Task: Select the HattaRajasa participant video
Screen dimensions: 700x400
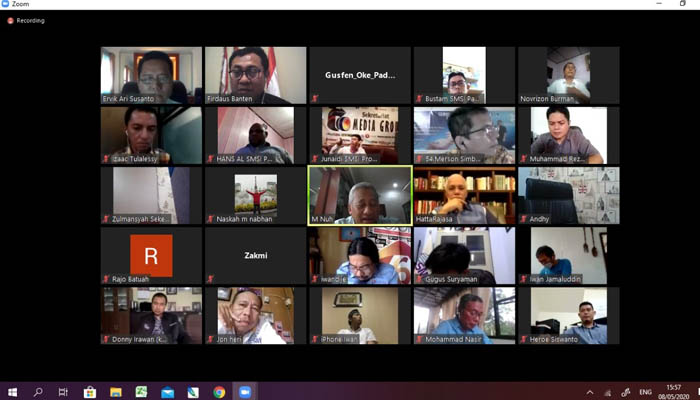Action: (464, 195)
